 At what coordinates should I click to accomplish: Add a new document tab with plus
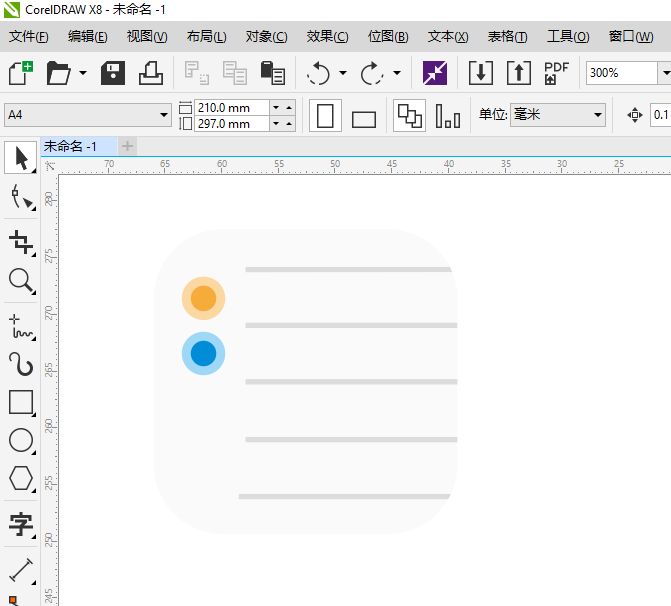pyautogui.click(x=127, y=147)
